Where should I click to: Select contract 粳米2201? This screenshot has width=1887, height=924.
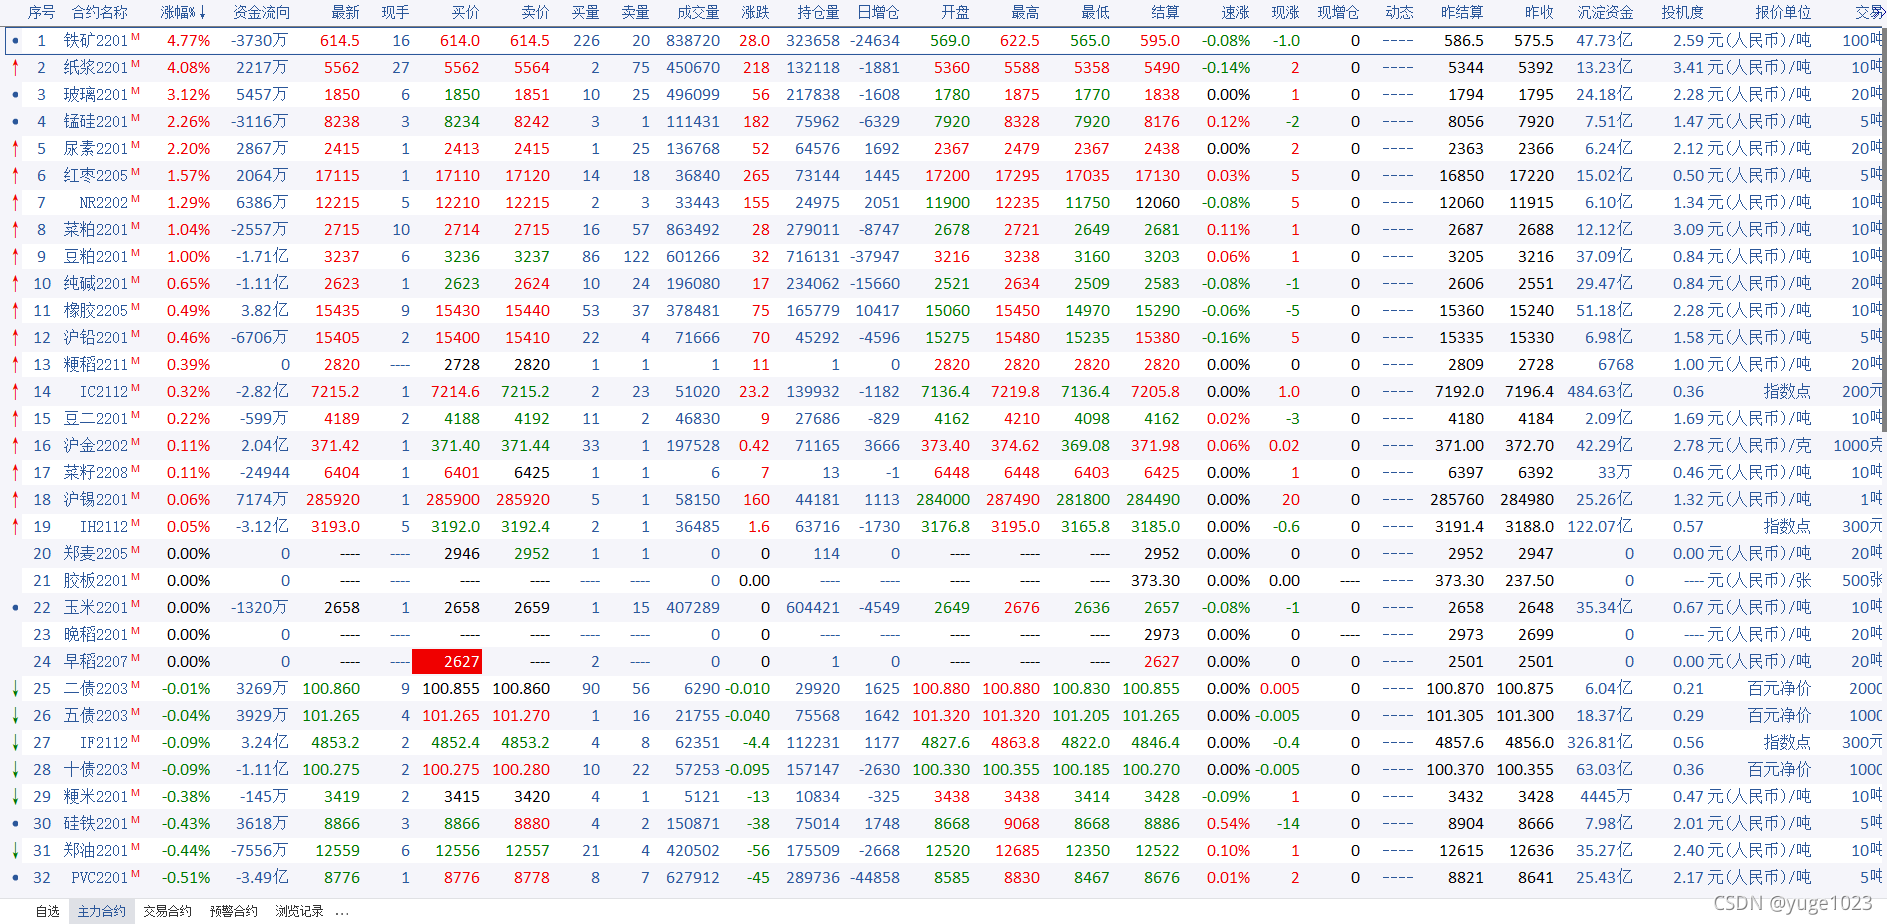pyautogui.click(x=96, y=797)
